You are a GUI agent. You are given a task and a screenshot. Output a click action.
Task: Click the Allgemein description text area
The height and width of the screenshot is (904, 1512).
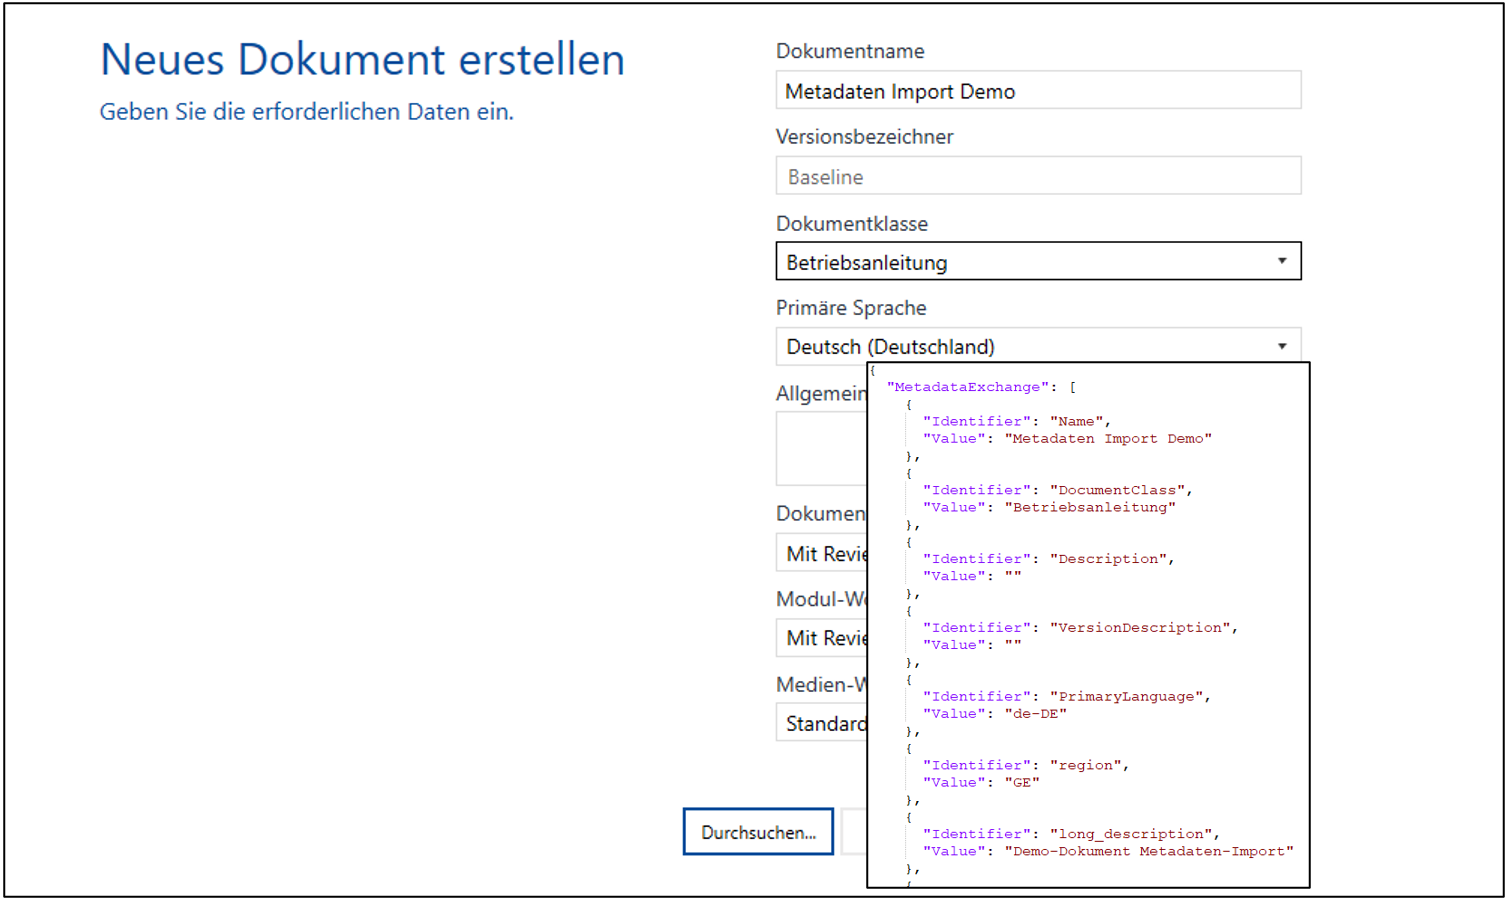pyautogui.click(x=821, y=448)
